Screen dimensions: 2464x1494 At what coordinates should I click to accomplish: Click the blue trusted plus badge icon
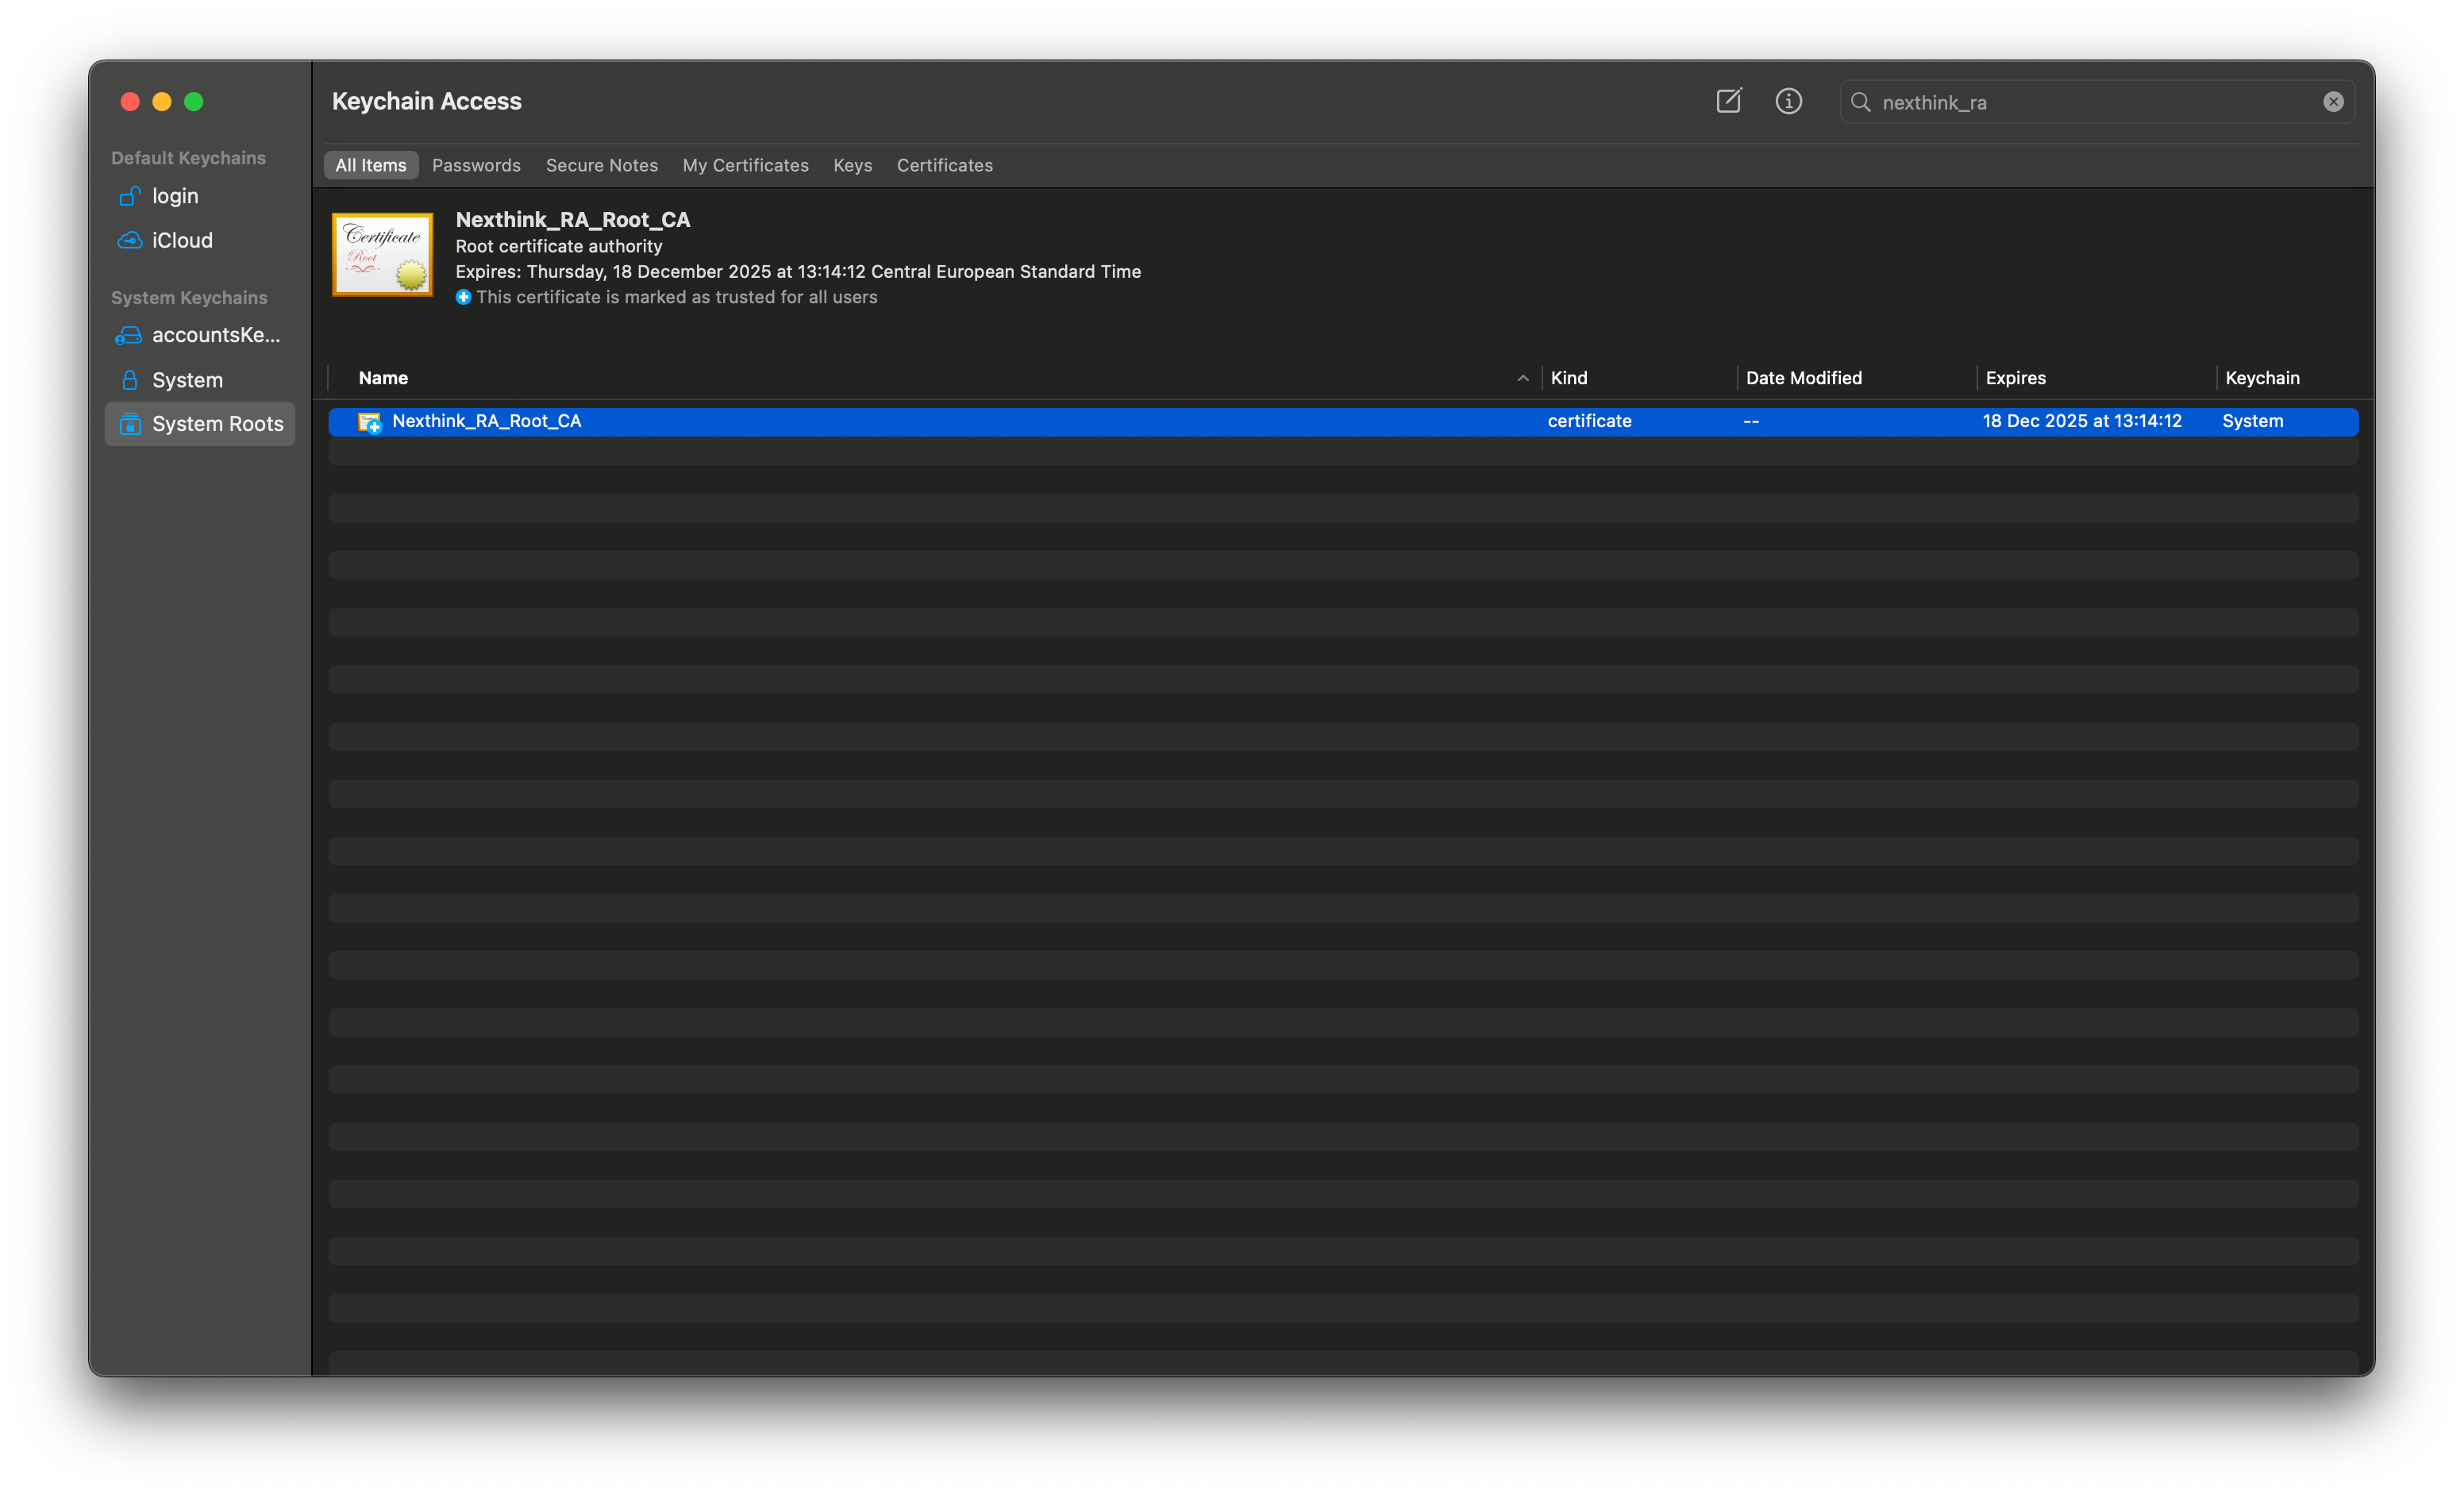(x=463, y=297)
